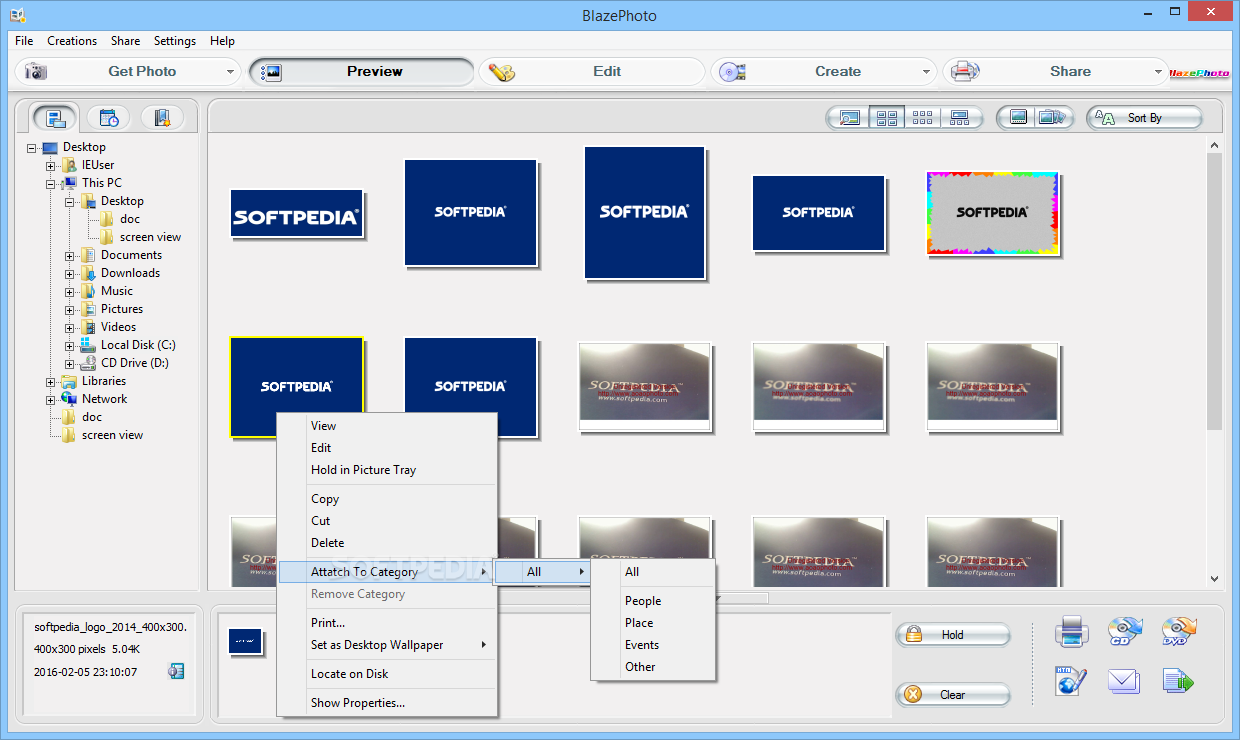Click the Libraries folder icon

pos(69,381)
